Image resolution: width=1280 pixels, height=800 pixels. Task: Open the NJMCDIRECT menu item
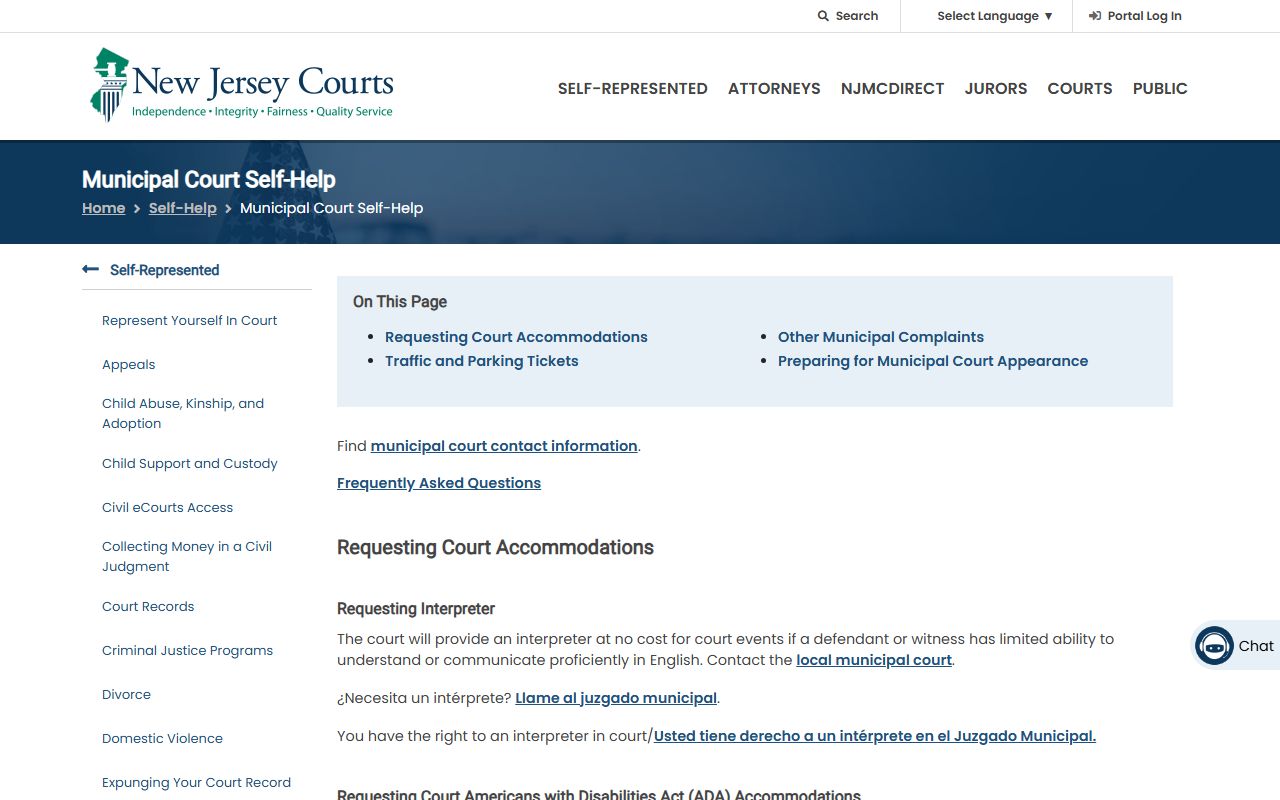(892, 88)
